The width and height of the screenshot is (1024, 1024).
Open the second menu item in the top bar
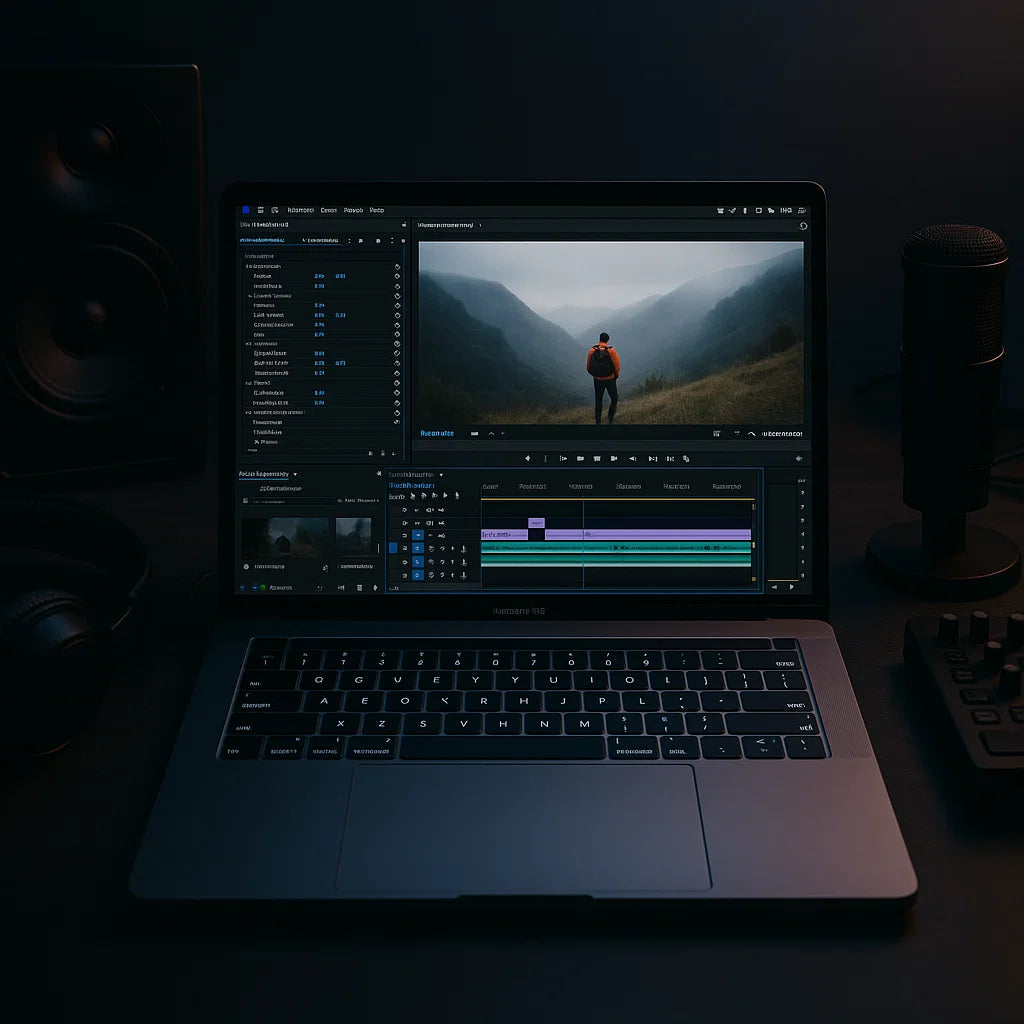click(x=328, y=211)
